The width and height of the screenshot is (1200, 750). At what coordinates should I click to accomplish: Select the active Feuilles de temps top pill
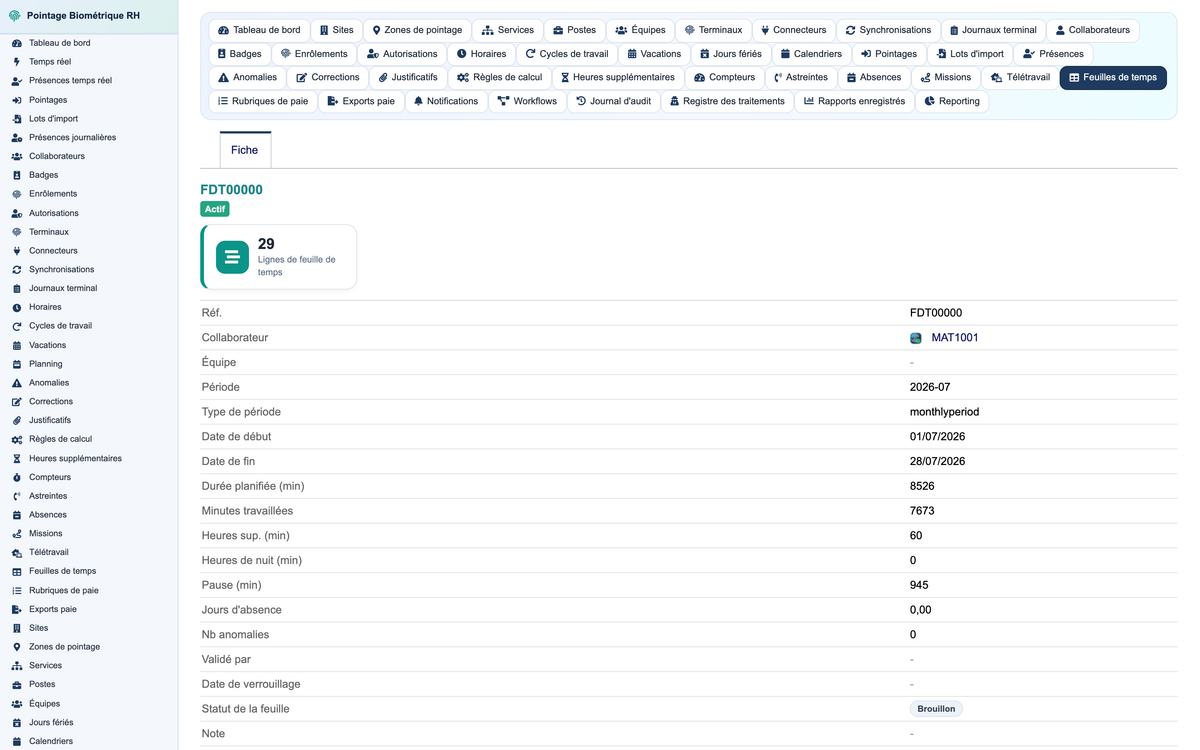point(1113,77)
